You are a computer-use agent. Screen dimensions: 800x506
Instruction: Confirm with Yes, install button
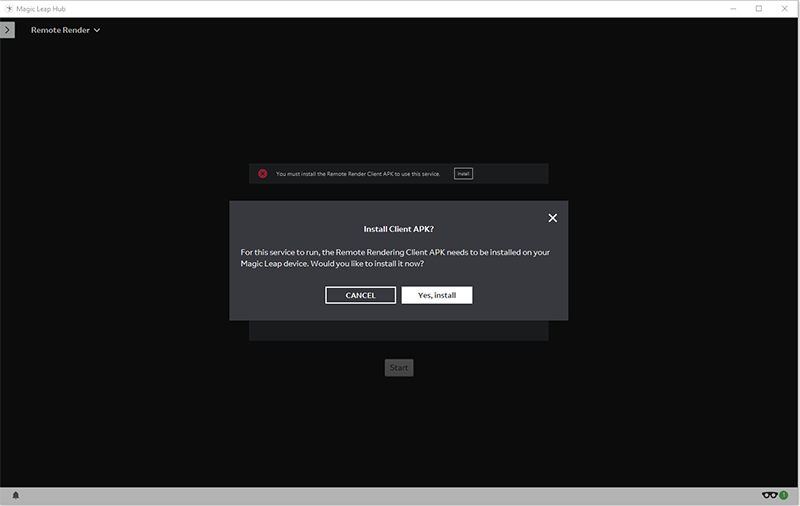coord(436,295)
